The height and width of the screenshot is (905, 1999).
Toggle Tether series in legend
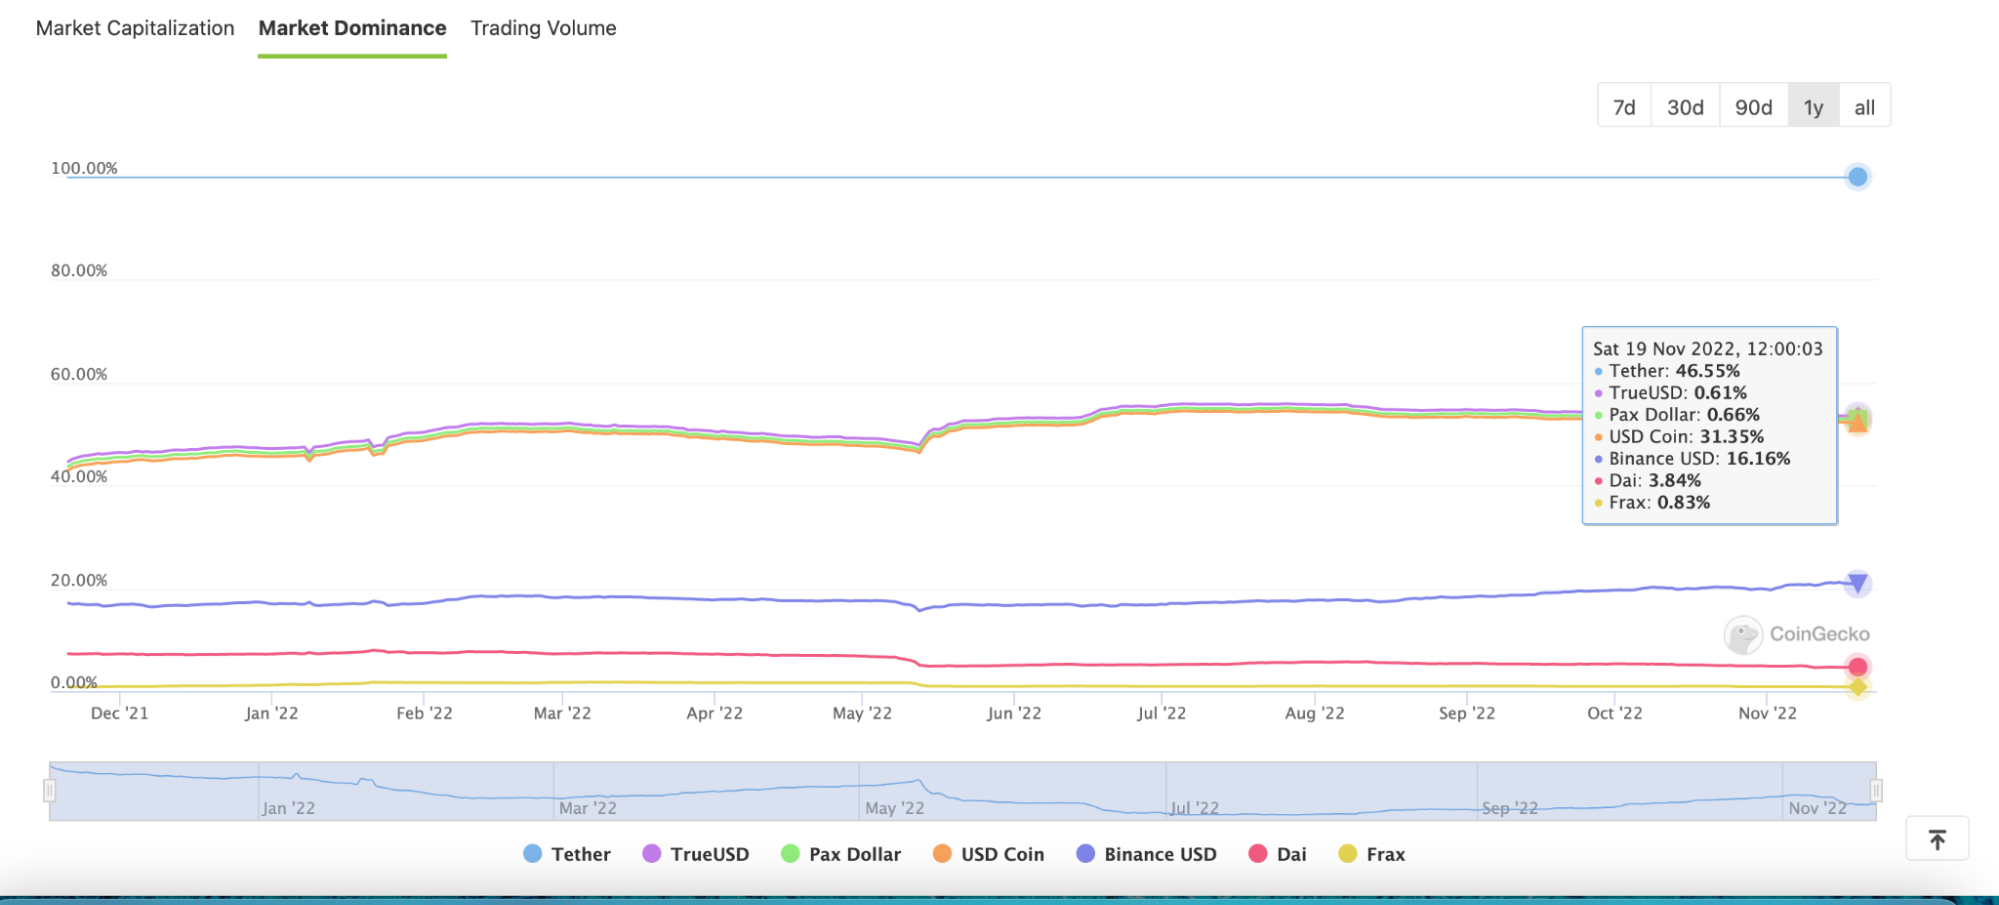pyautogui.click(x=567, y=854)
